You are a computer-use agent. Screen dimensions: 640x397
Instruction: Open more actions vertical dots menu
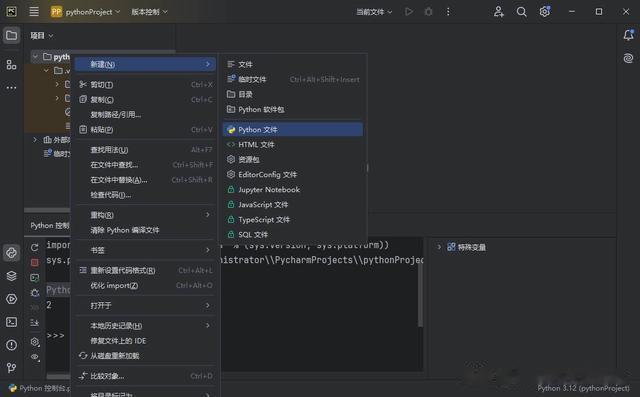click(x=448, y=12)
